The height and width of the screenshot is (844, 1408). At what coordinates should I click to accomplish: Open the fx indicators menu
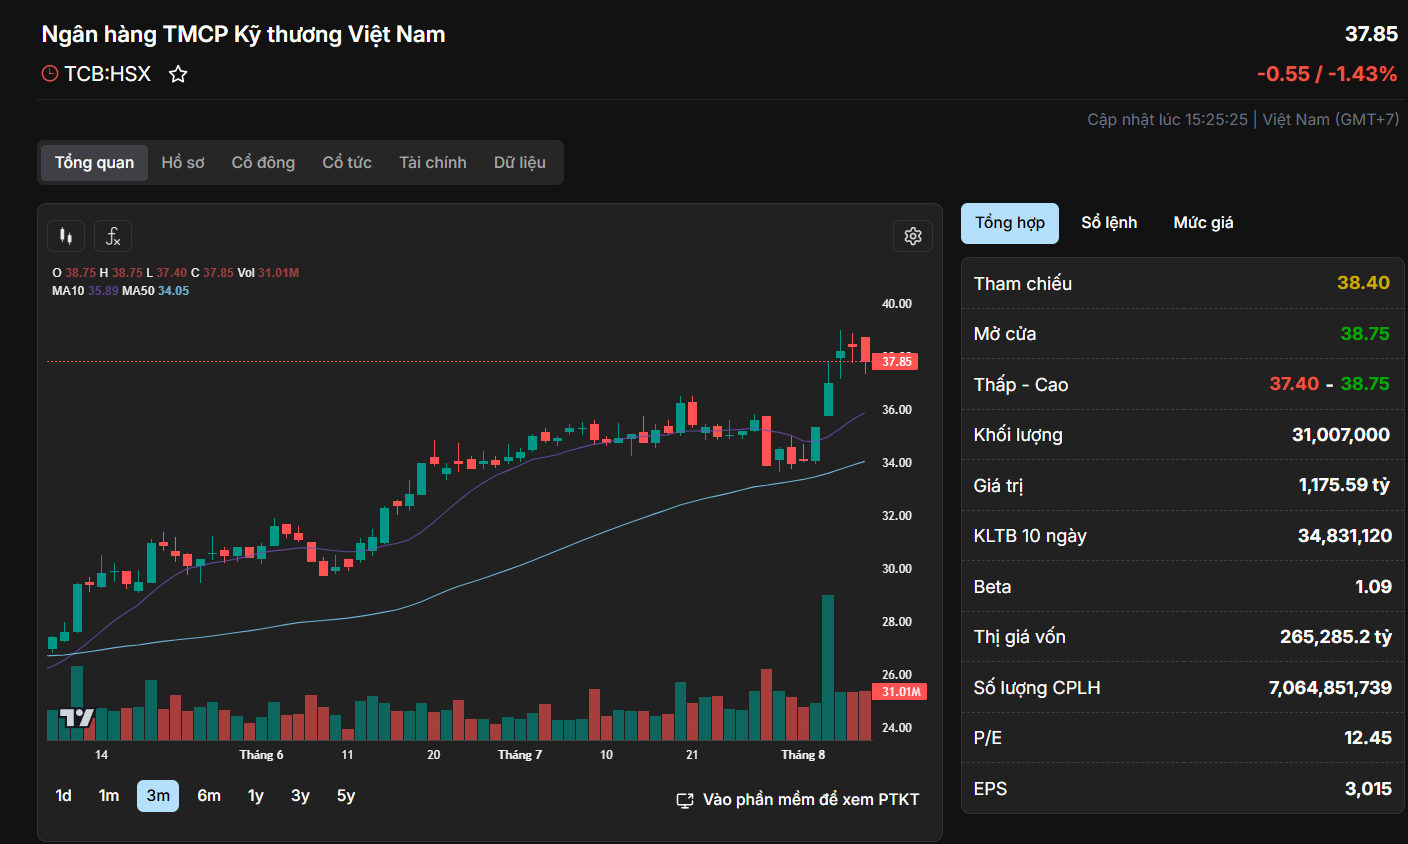tap(113, 236)
